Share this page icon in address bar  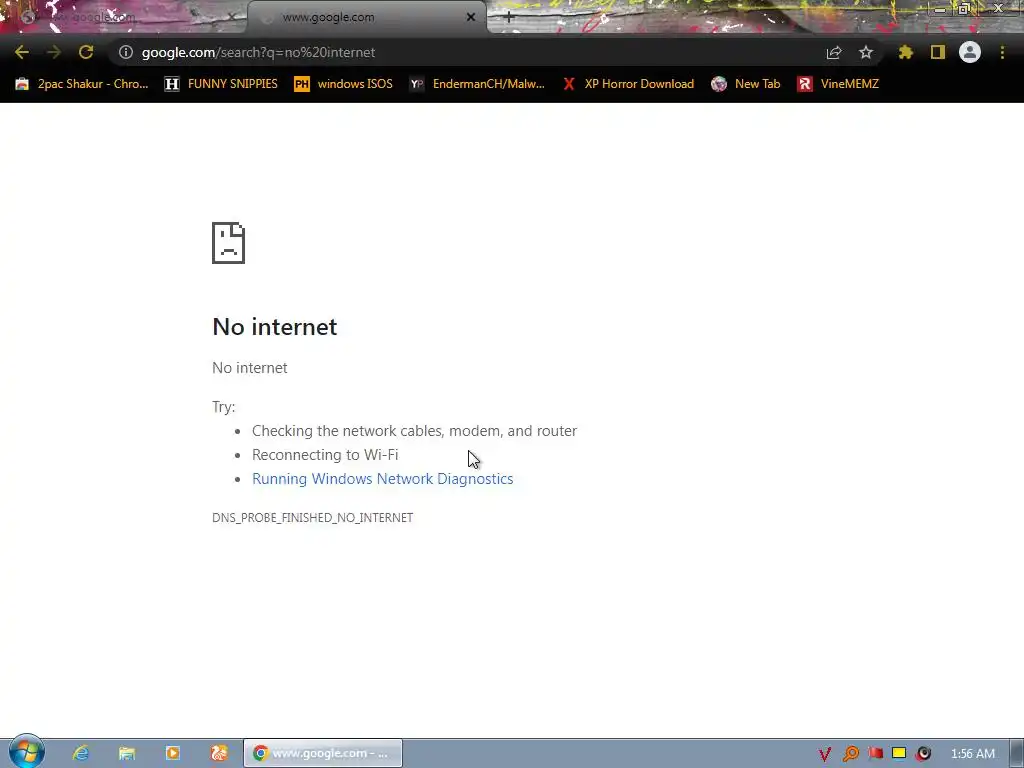pyautogui.click(x=834, y=52)
